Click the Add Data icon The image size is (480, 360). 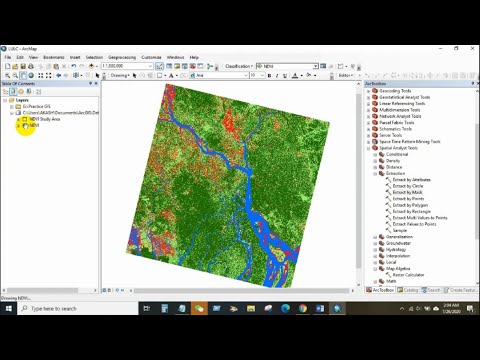pos(91,66)
